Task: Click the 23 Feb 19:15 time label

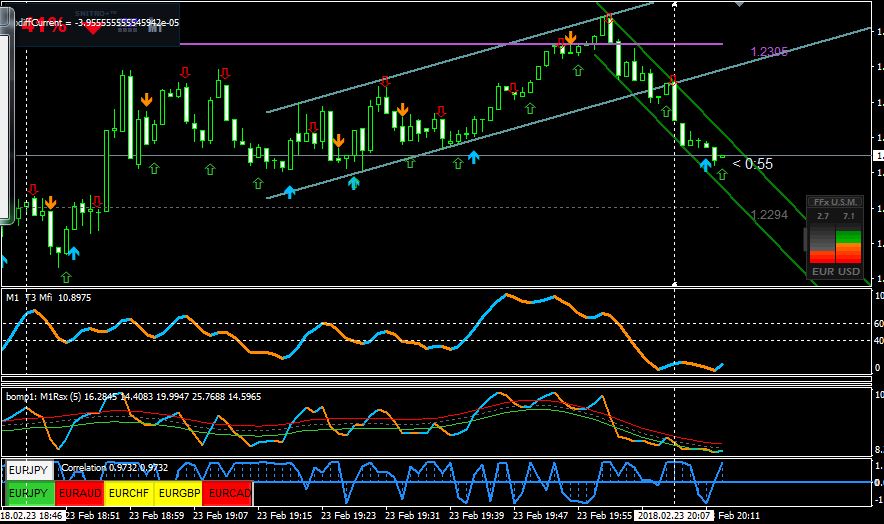Action: coord(285,516)
